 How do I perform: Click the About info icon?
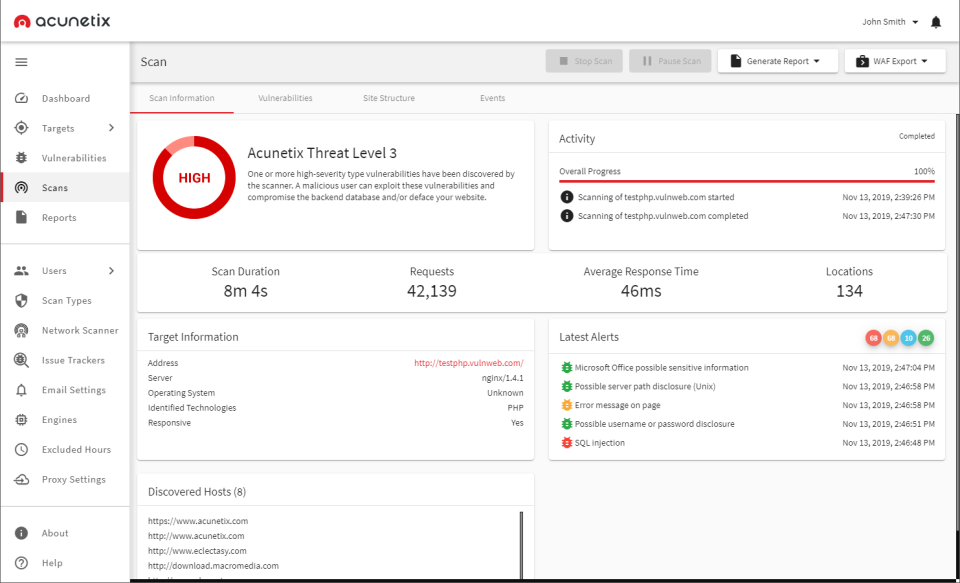(21, 533)
